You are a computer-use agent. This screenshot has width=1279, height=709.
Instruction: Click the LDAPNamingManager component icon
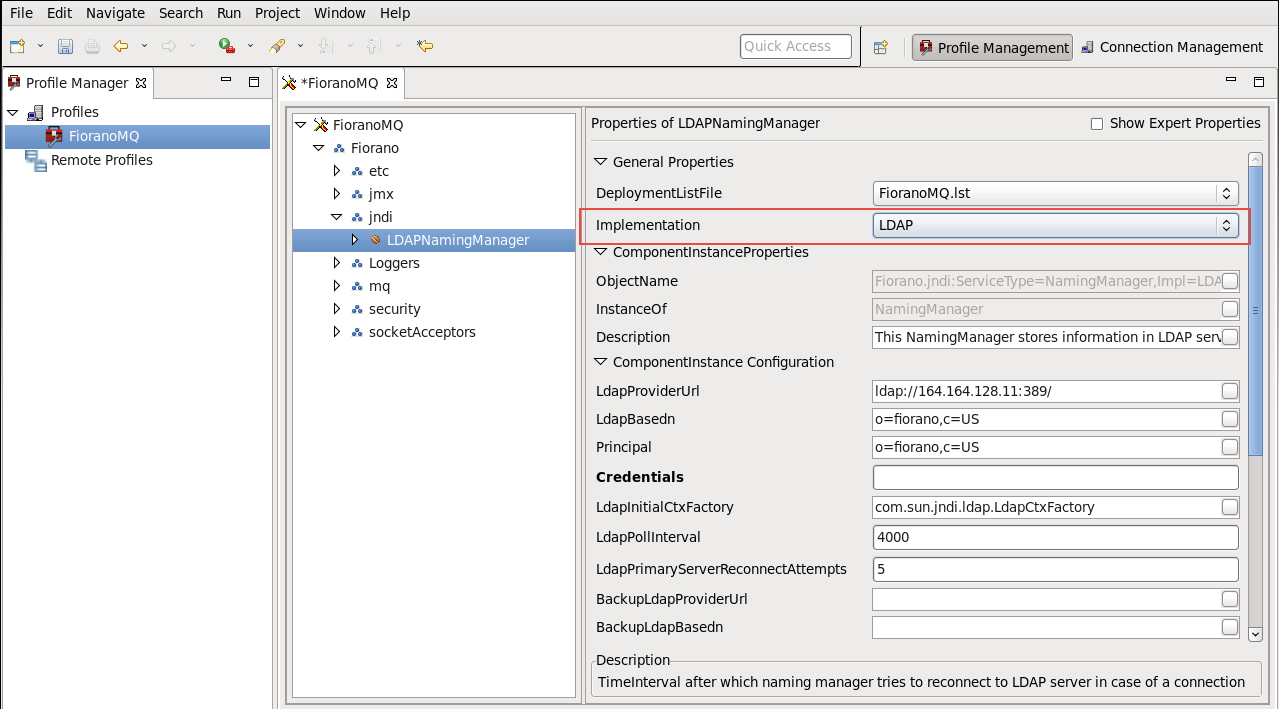pos(375,240)
